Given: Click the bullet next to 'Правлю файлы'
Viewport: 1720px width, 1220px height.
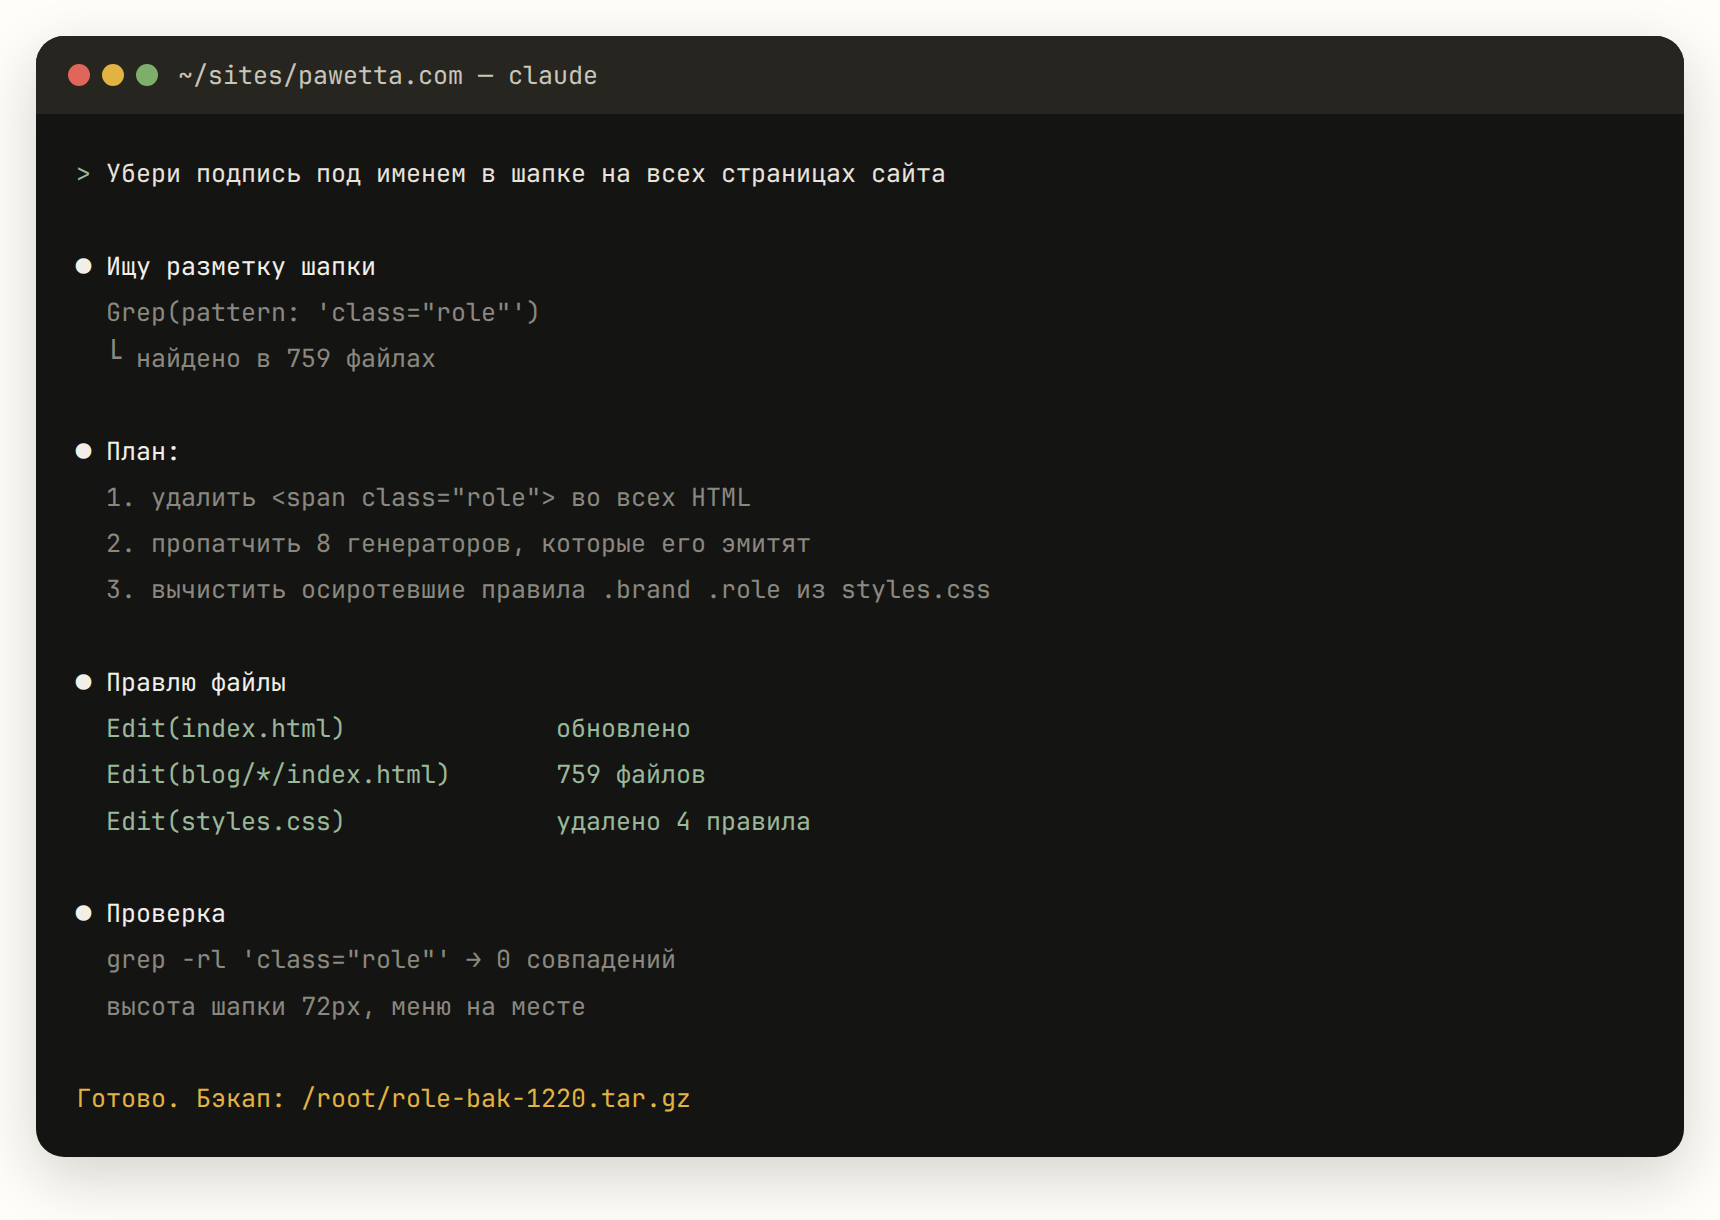Looking at the screenshot, I should click(x=84, y=682).
